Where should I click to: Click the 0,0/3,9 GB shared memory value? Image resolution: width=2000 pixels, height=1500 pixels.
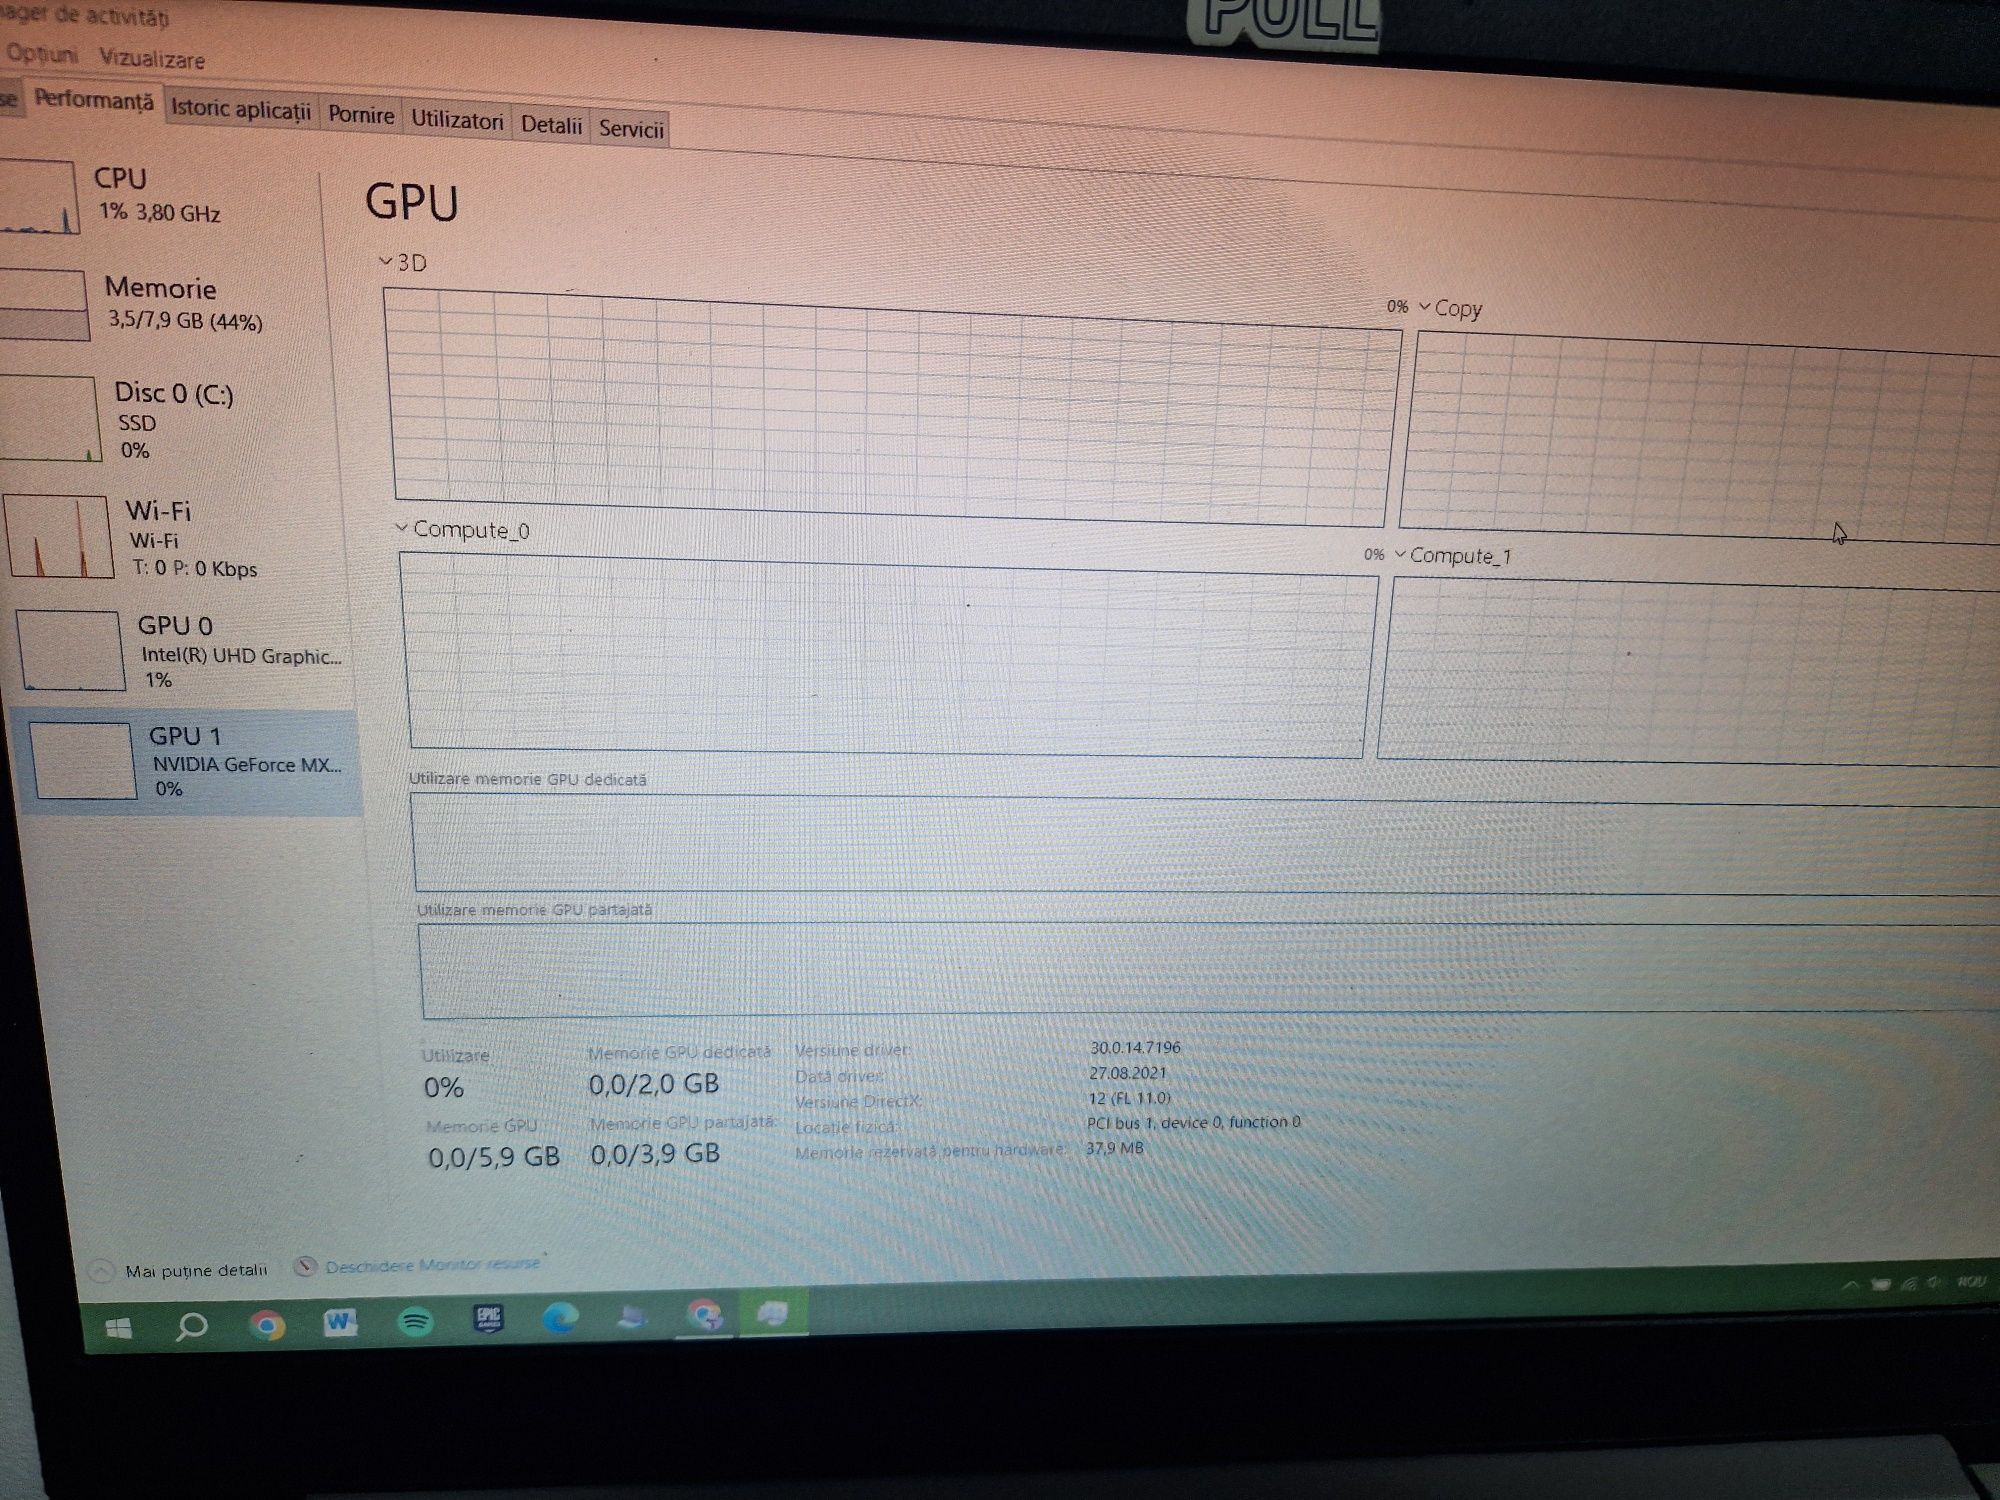[x=655, y=1154]
